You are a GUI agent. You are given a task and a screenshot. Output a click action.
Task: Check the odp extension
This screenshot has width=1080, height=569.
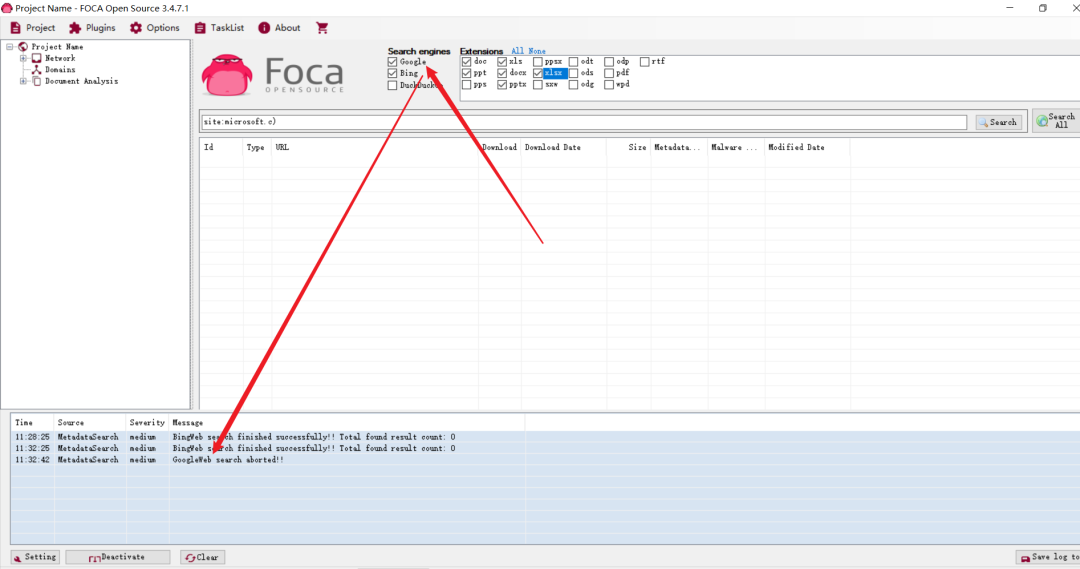pos(609,62)
